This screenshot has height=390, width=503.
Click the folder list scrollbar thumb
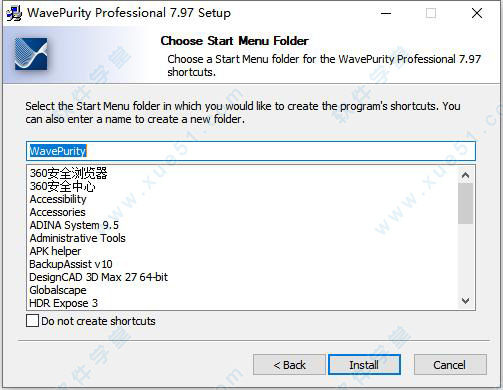click(x=465, y=203)
